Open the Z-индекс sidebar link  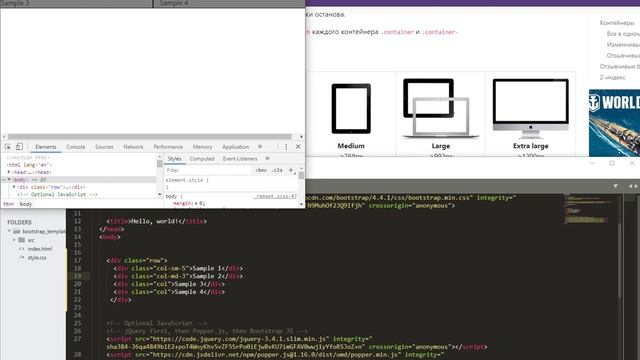(x=612, y=77)
